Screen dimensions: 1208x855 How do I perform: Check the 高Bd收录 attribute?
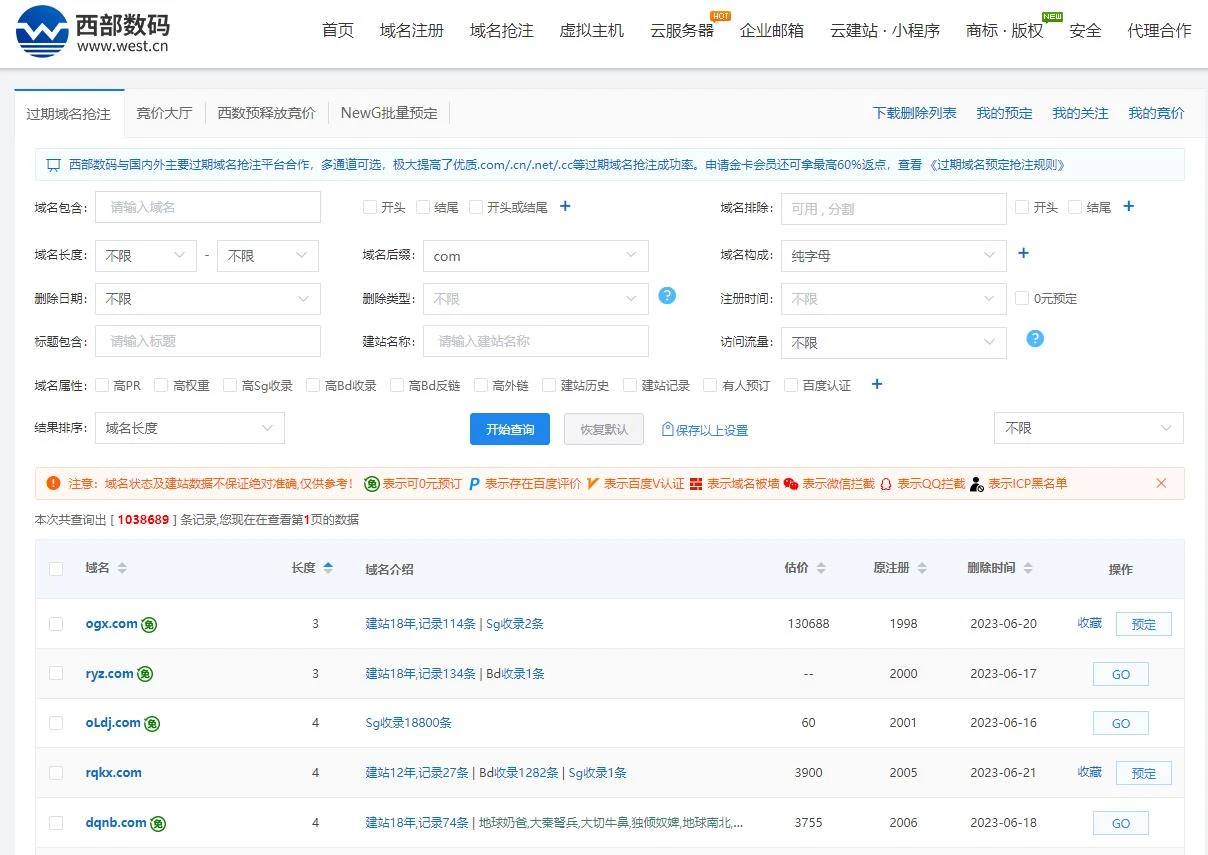pos(313,385)
